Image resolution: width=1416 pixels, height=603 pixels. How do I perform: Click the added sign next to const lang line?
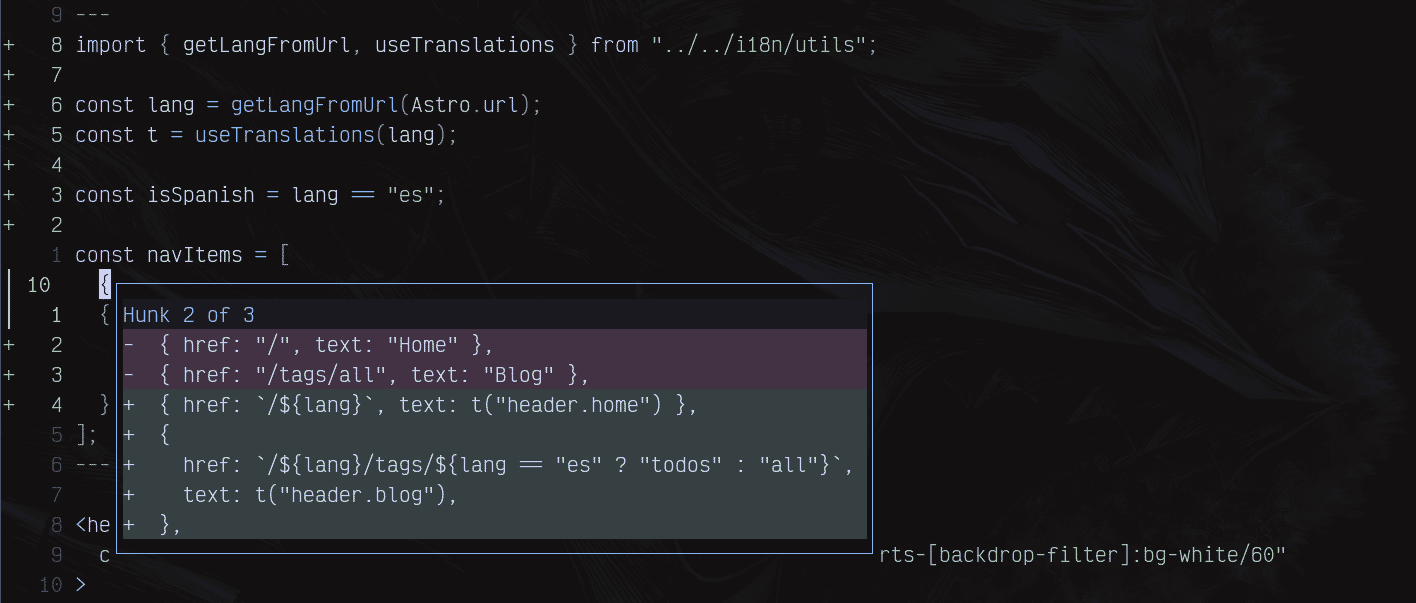(8, 105)
